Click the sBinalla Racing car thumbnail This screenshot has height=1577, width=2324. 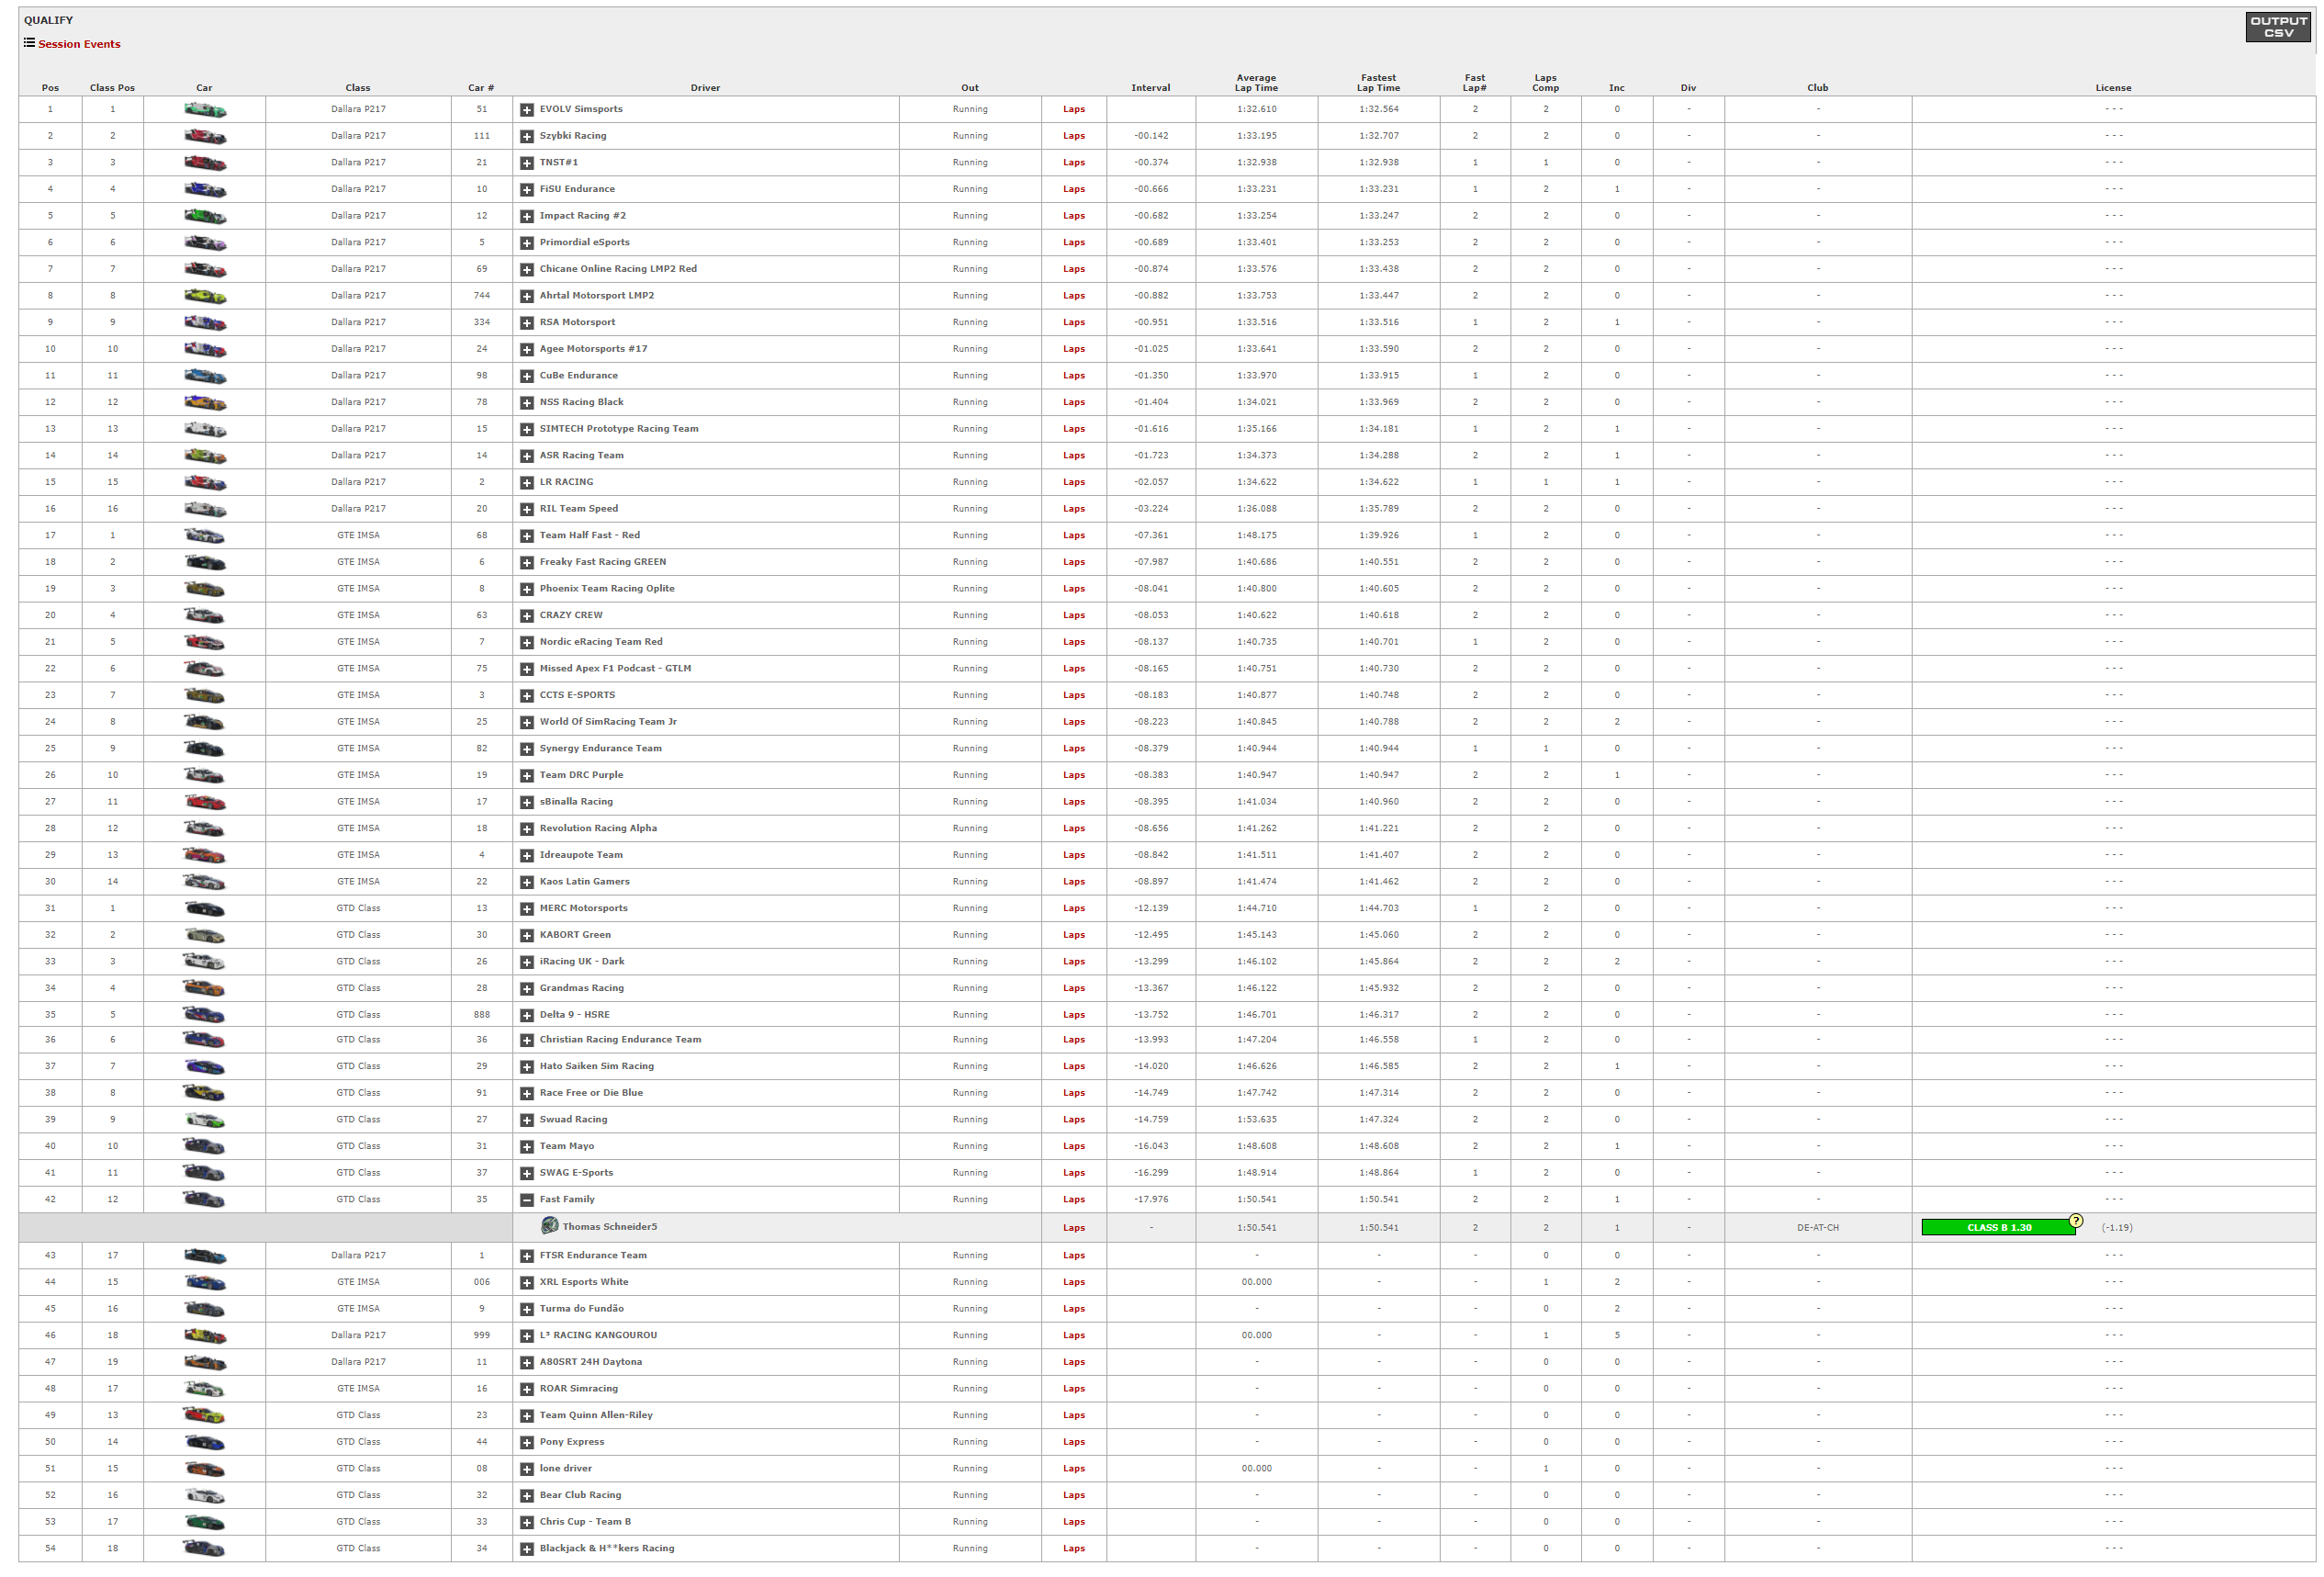pyautogui.click(x=205, y=802)
